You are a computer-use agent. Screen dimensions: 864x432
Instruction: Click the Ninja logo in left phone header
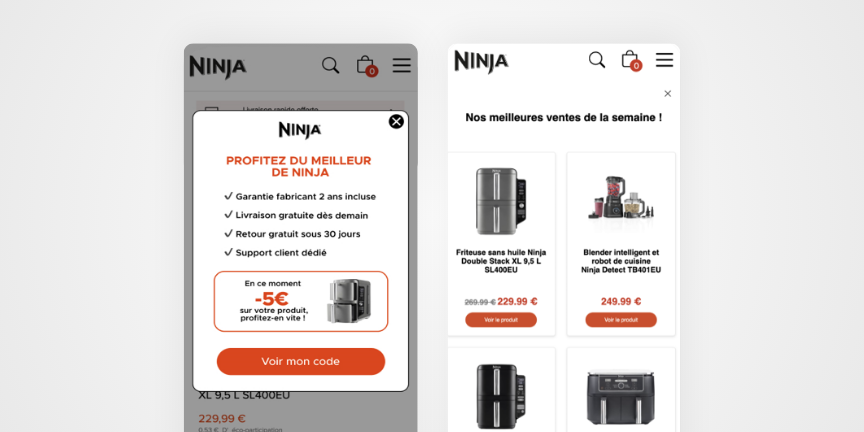(218, 67)
